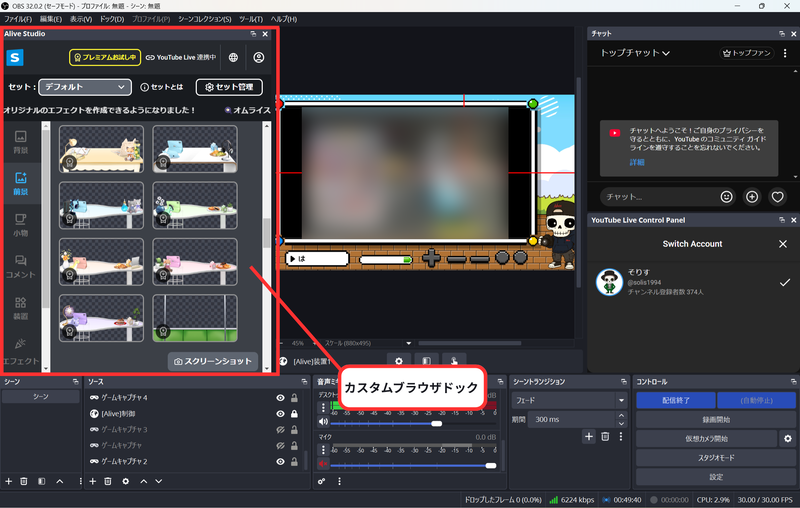This screenshot has width=800, height=508.
Task: Open the マイク track three-dot options
Action: click(x=323, y=449)
